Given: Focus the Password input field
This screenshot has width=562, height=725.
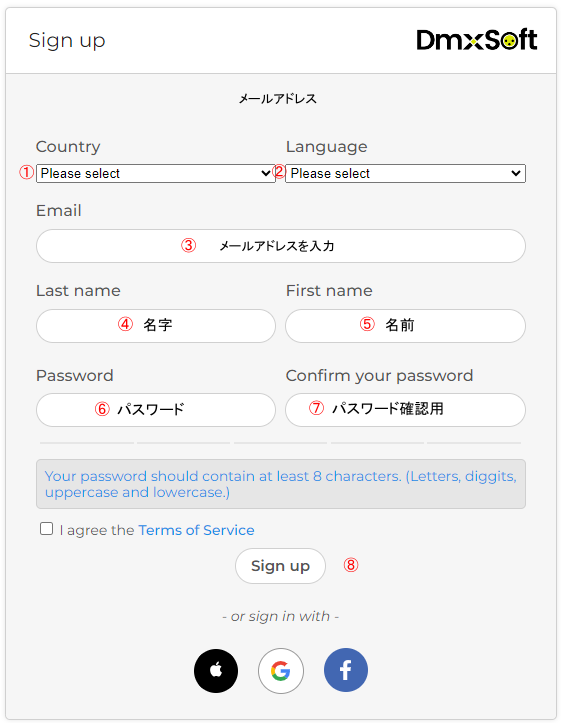Looking at the screenshot, I should (x=156, y=410).
